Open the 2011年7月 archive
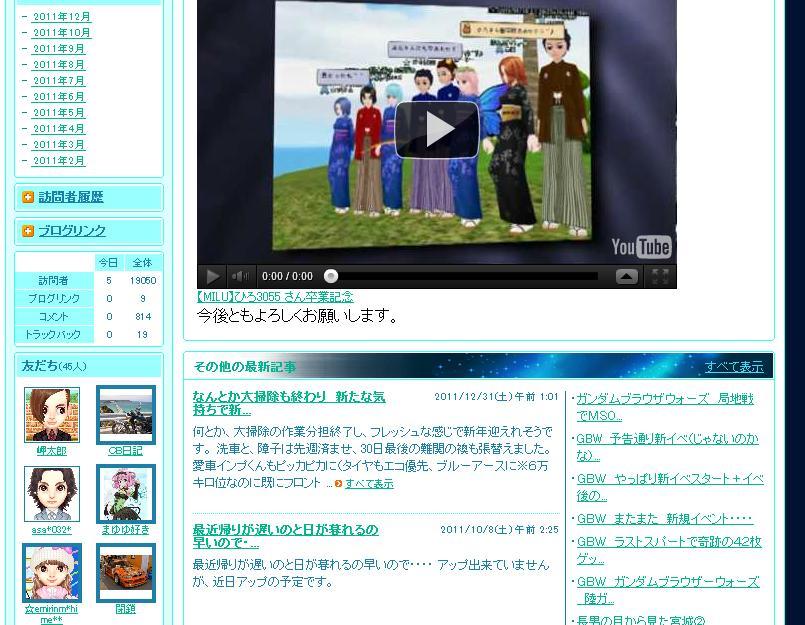Image resolution: width=805 pixels, height=625 pixels. [59, 81]
